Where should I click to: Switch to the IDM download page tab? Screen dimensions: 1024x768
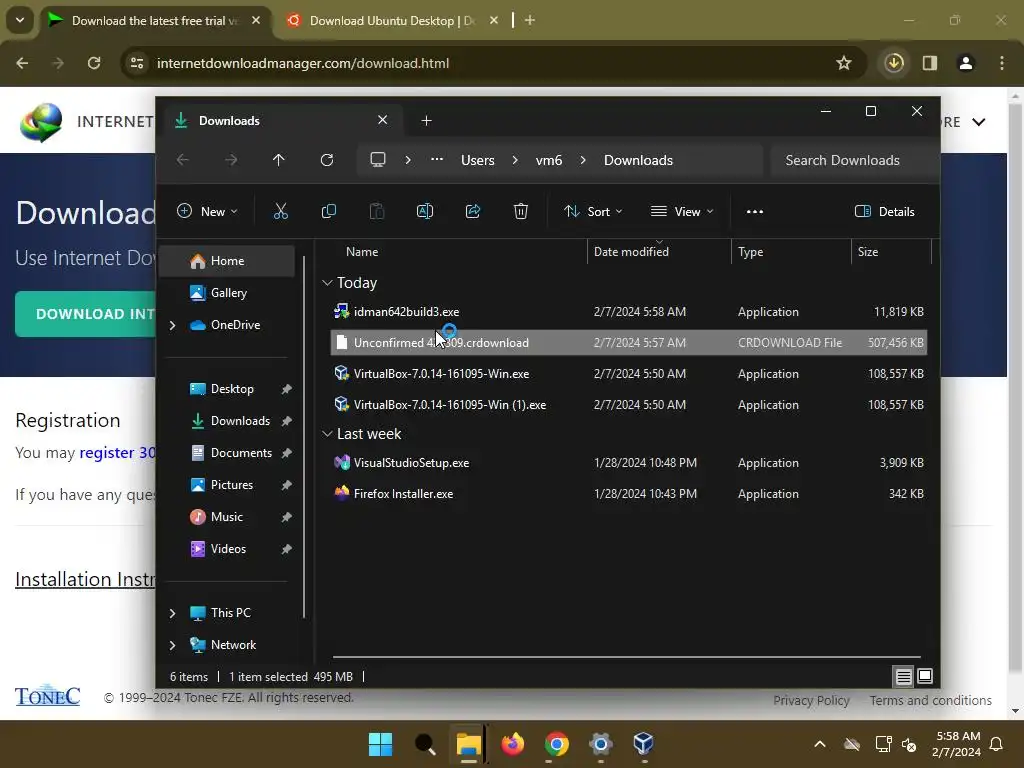pyautogui.click(x=152, y=21)
